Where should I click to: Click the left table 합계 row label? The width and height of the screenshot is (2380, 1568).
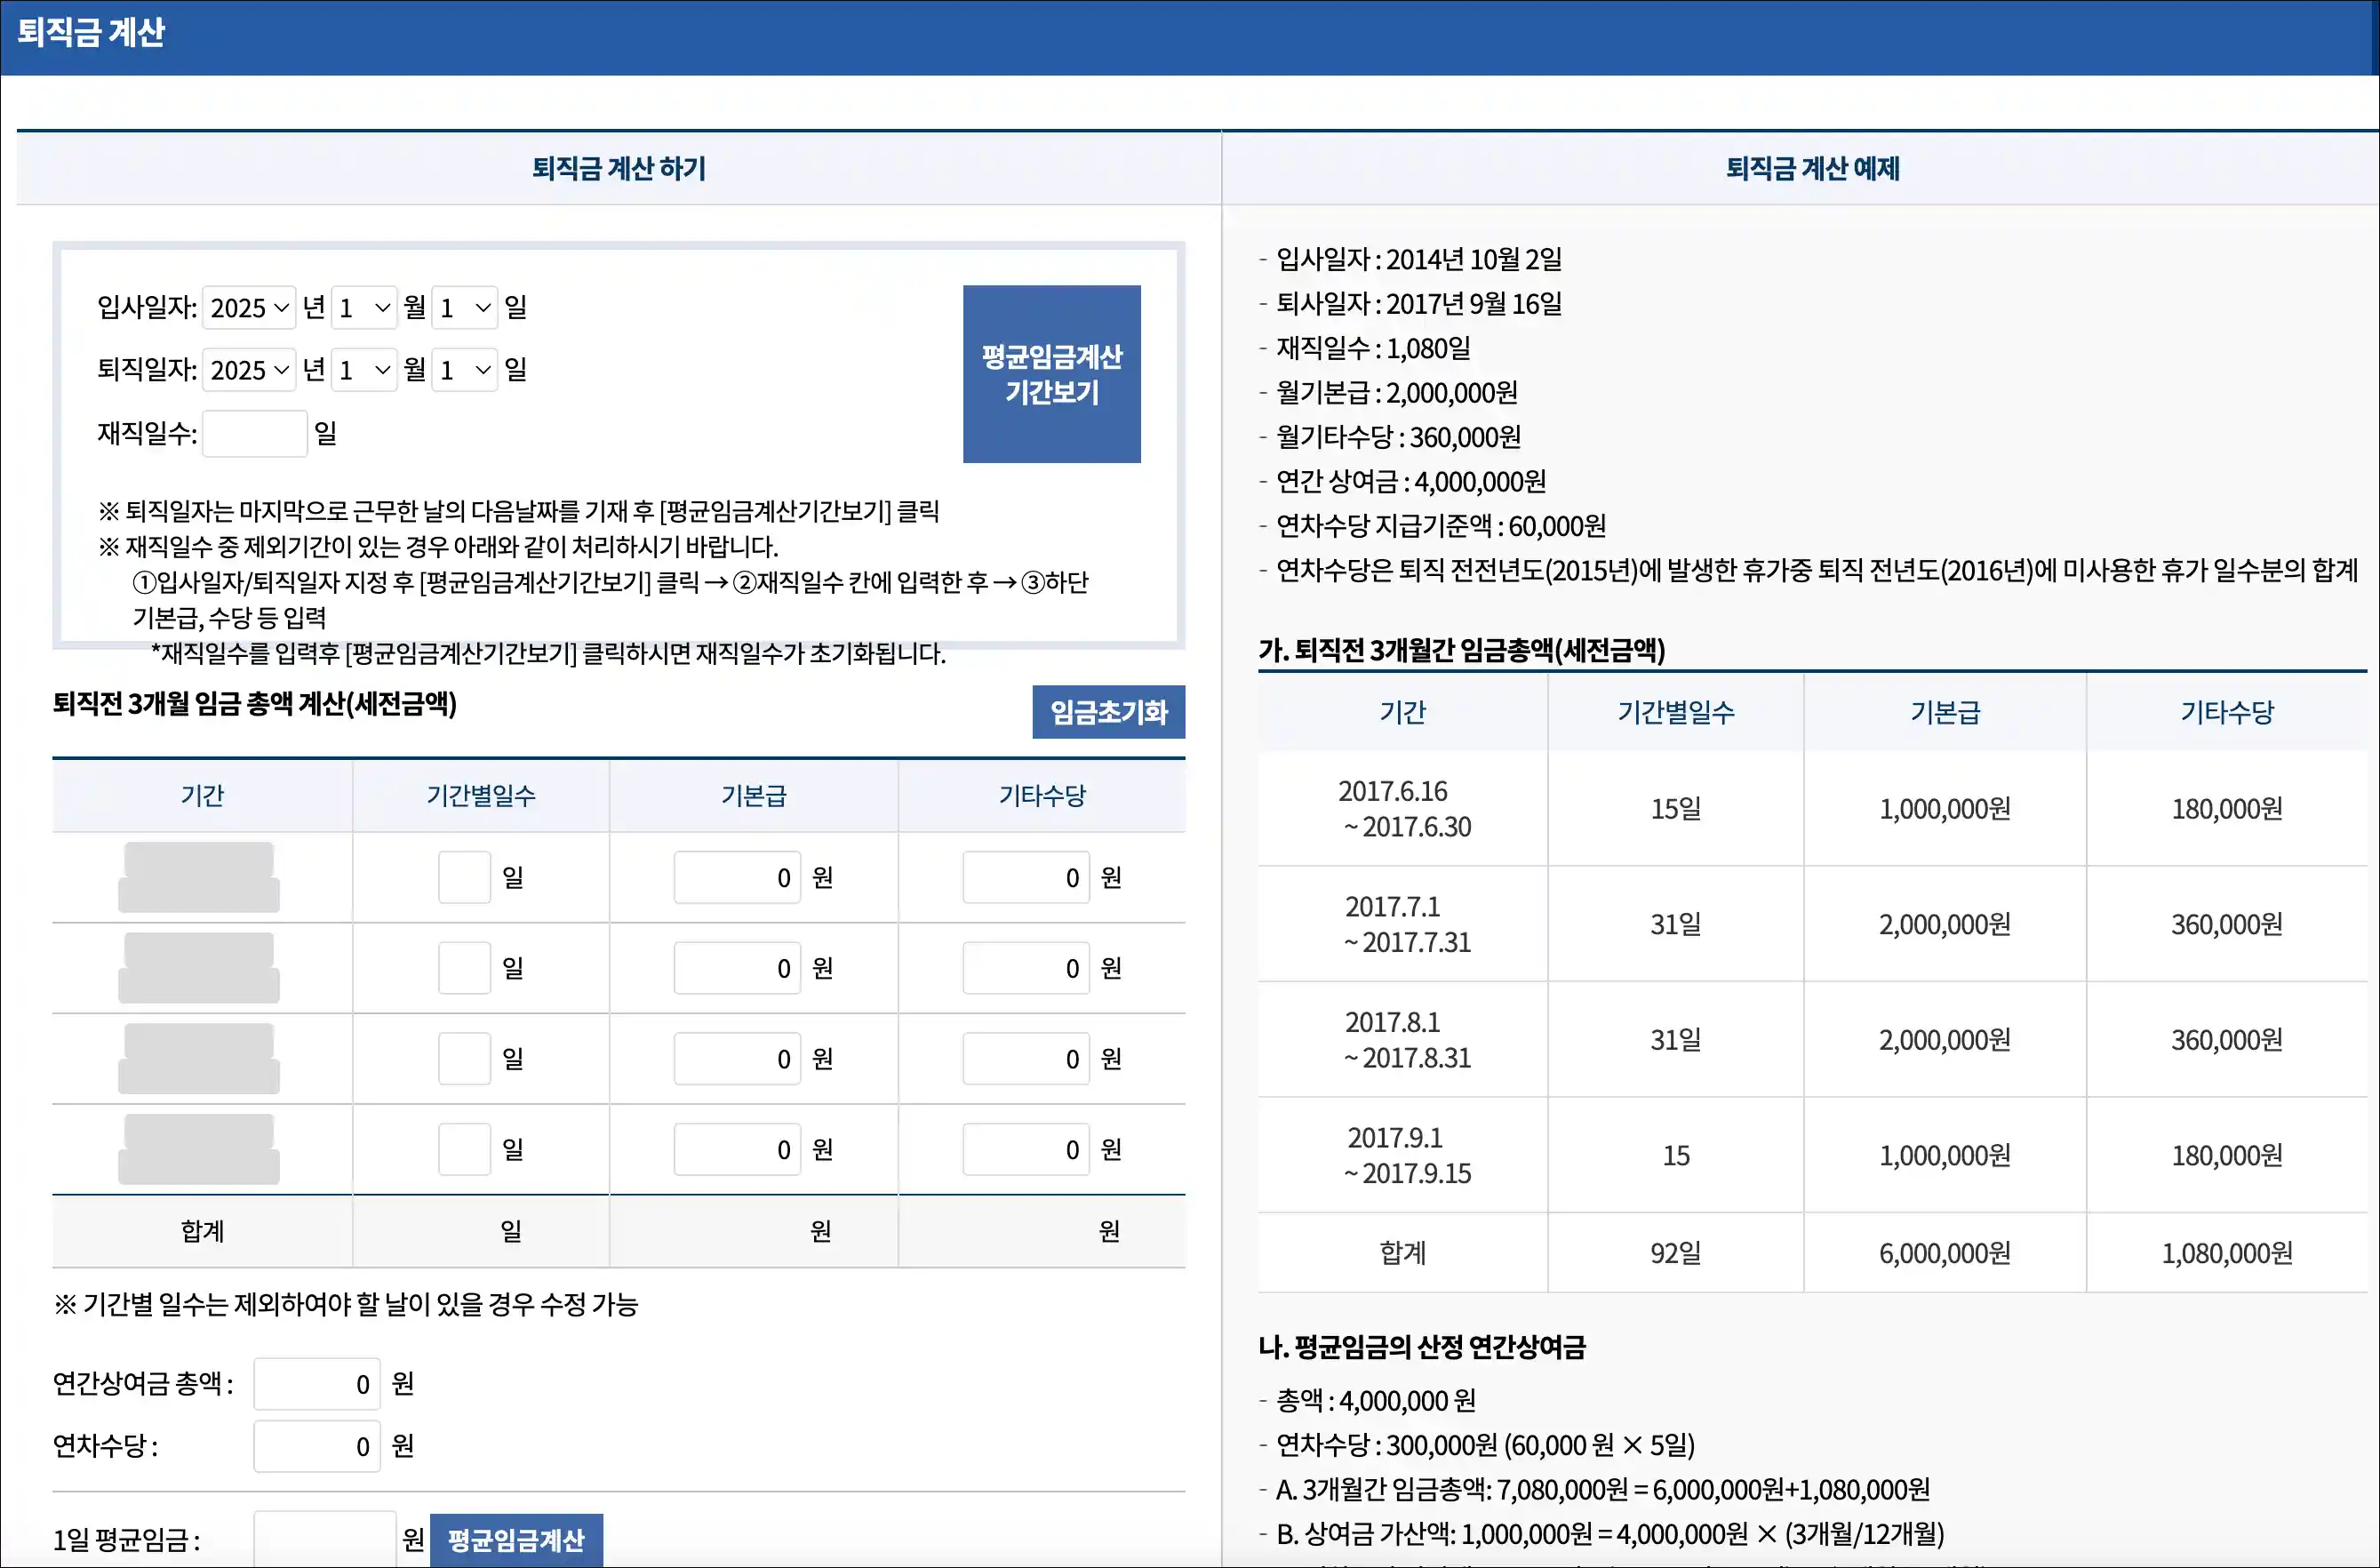pos(202,1231)
